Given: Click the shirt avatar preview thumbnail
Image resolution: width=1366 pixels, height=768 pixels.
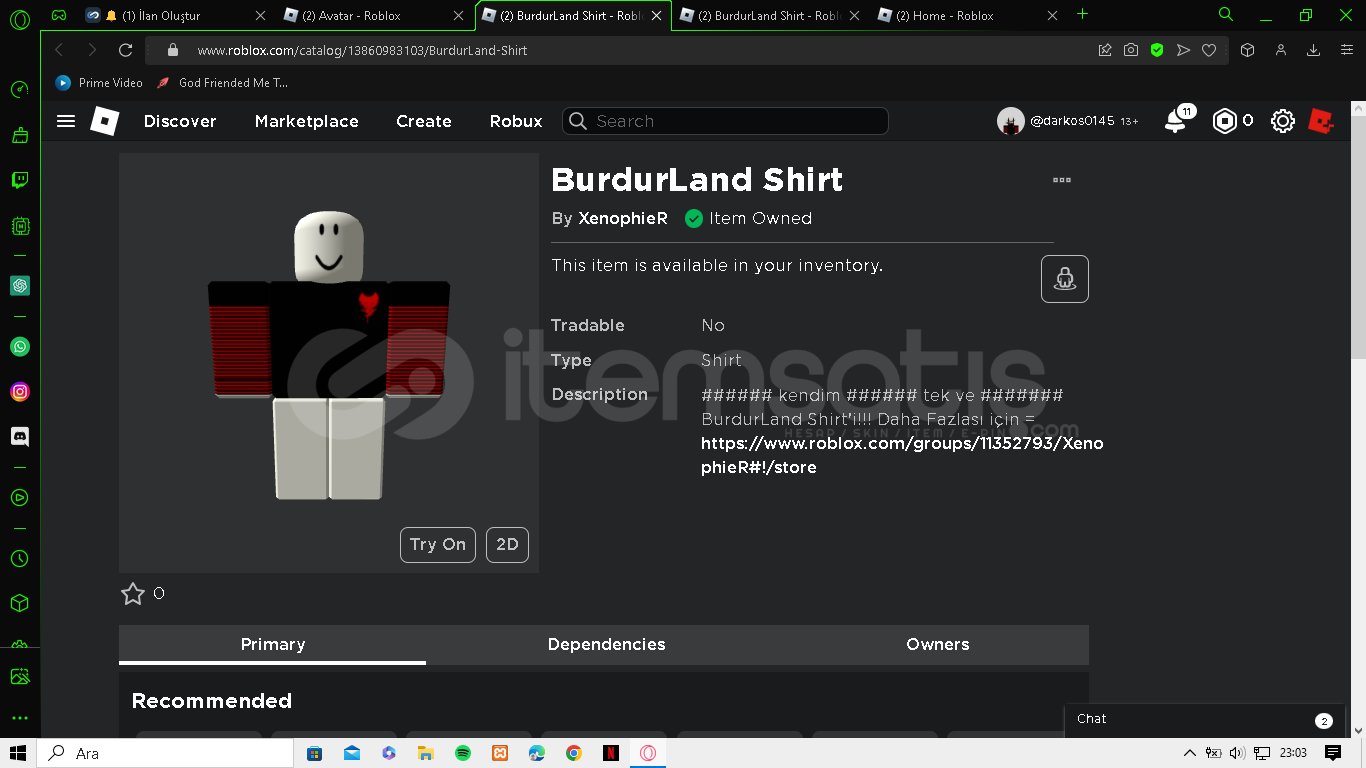Looking at the screenshot, I should (x=329, y=363).
